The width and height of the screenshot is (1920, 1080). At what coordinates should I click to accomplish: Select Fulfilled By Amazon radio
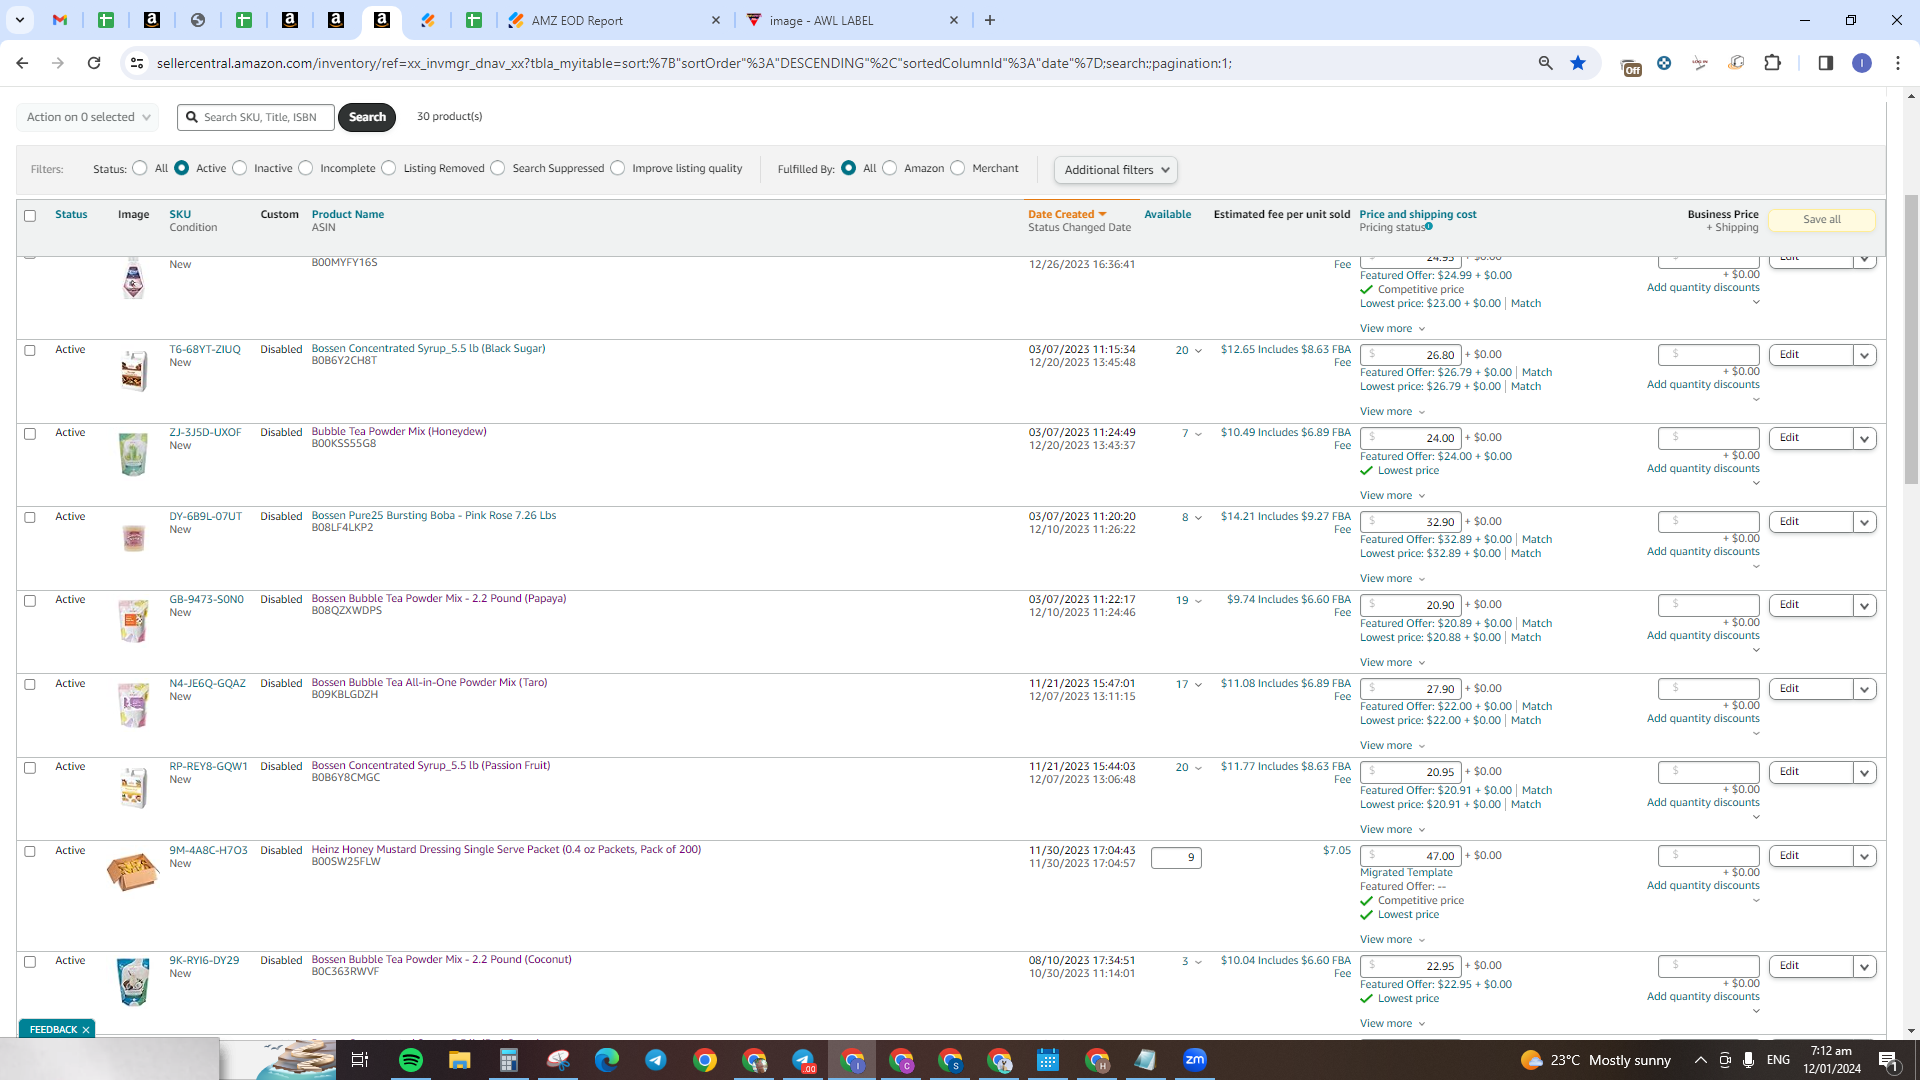pos(890,168)
